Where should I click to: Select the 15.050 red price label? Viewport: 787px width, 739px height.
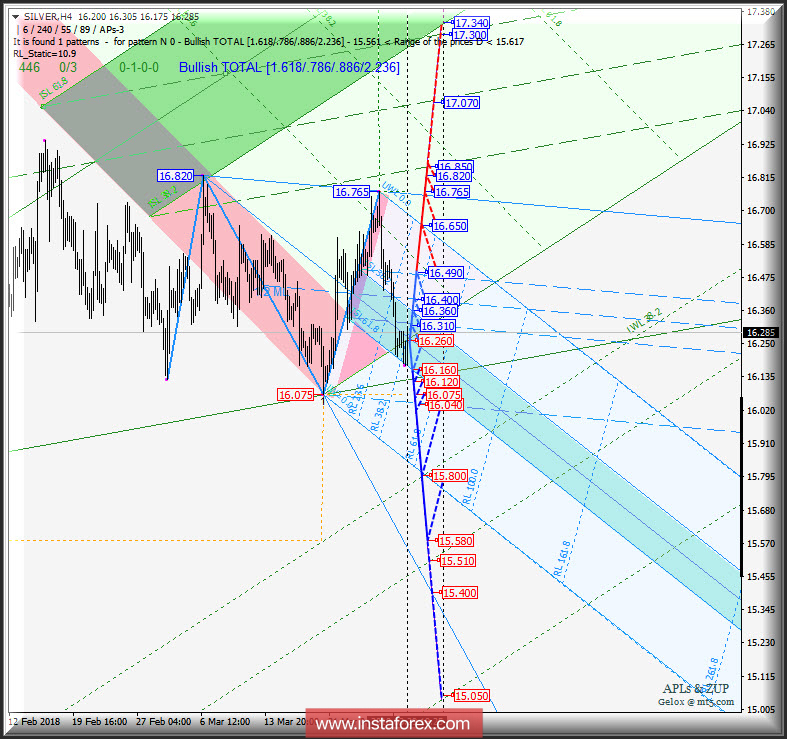(x=472, y=696)
